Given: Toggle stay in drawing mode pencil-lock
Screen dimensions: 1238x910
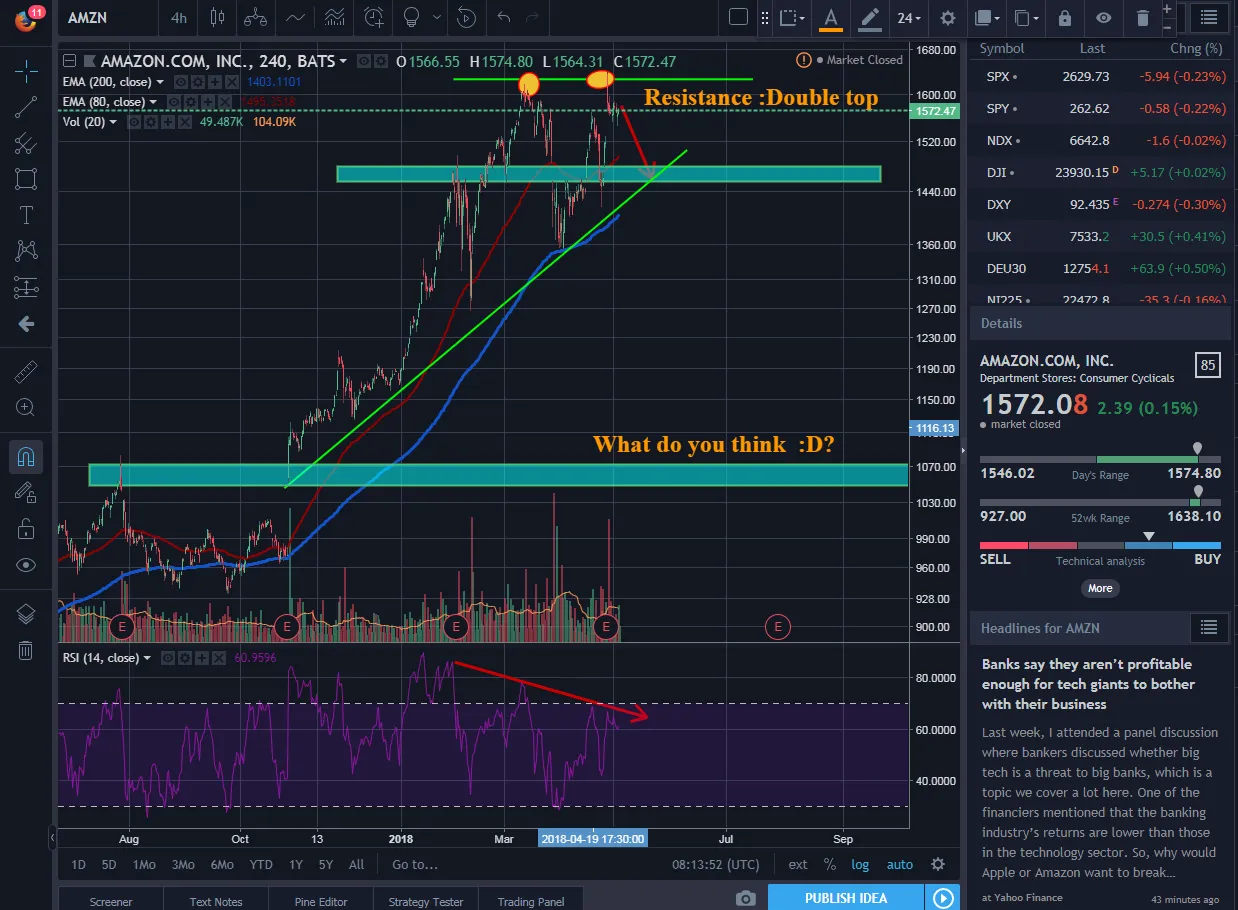Looking at the screenshot, I should click(x=27, y=492).
